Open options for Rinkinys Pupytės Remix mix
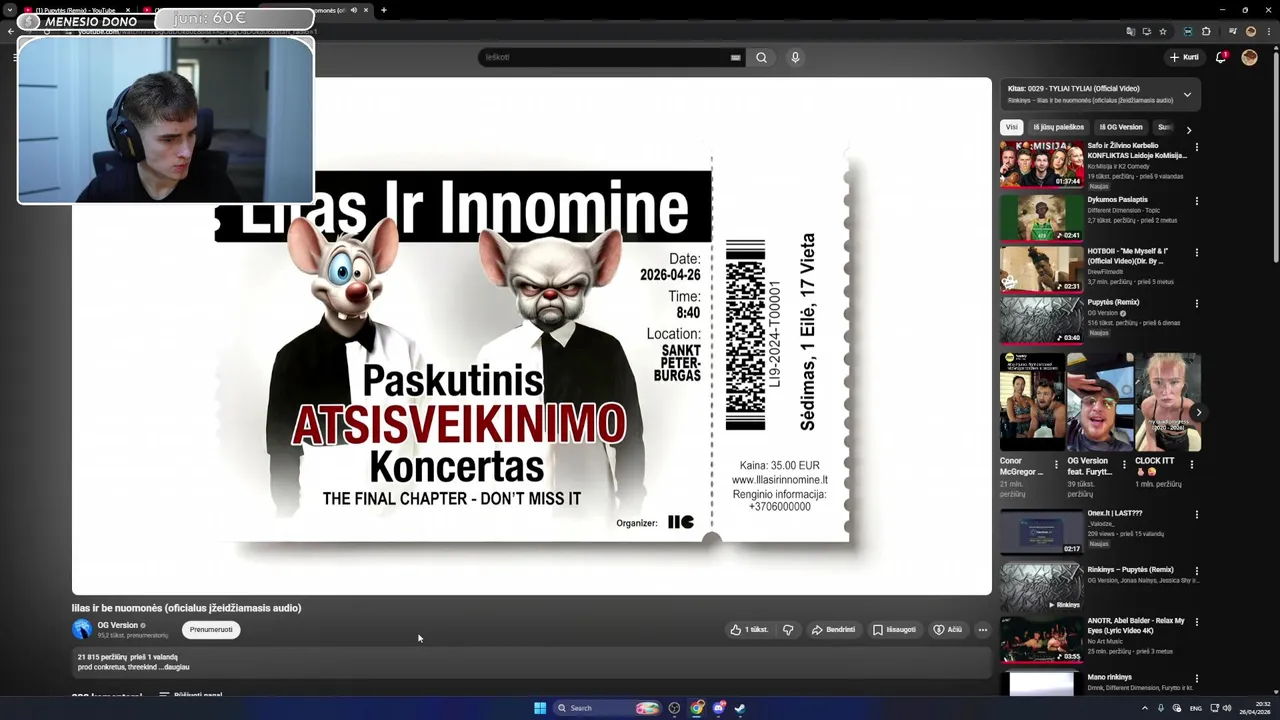1280x720 pixels. coord(1196,571)
